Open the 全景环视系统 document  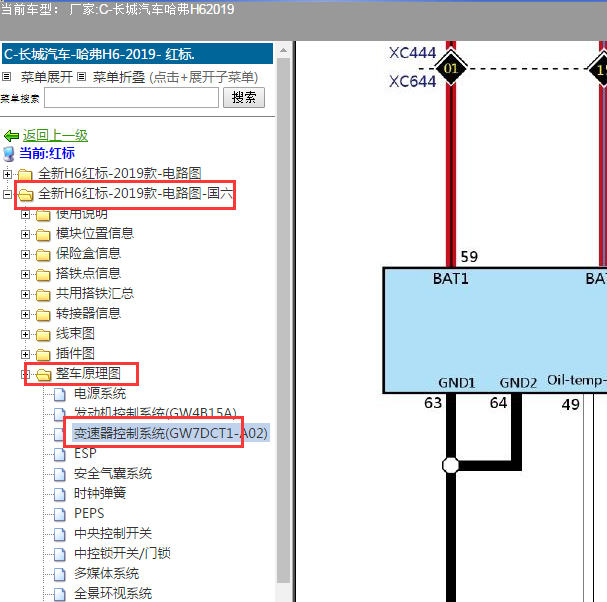[113, 594]
